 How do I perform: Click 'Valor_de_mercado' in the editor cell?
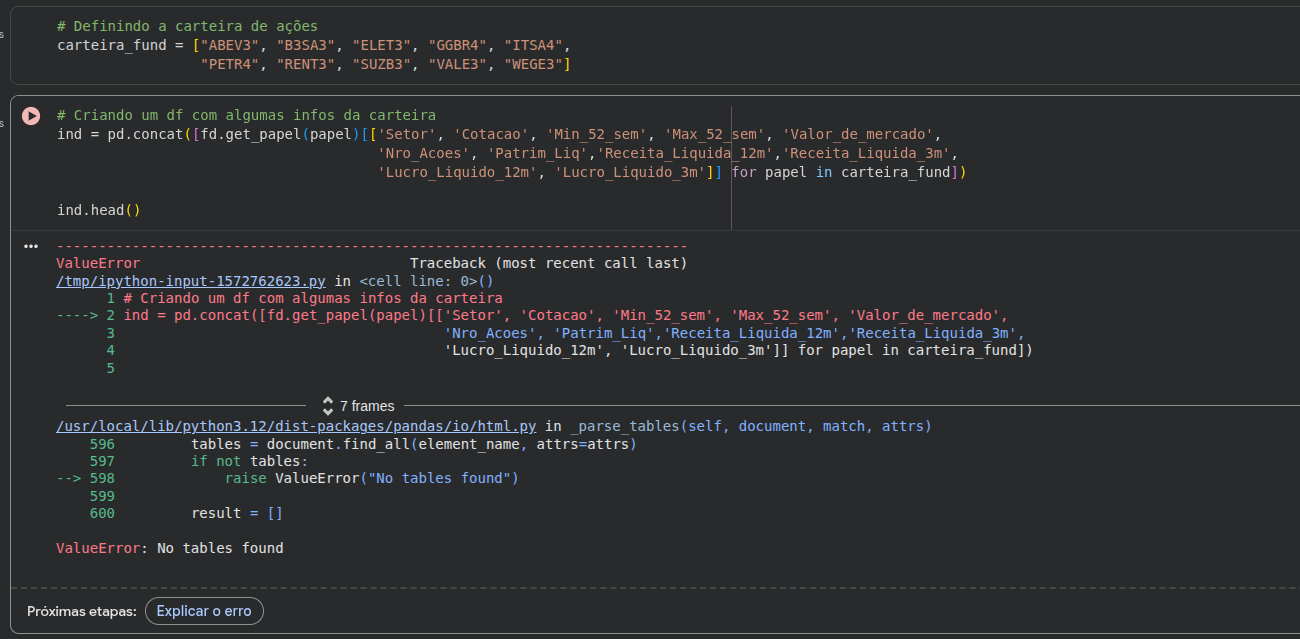tap(861, 134)
